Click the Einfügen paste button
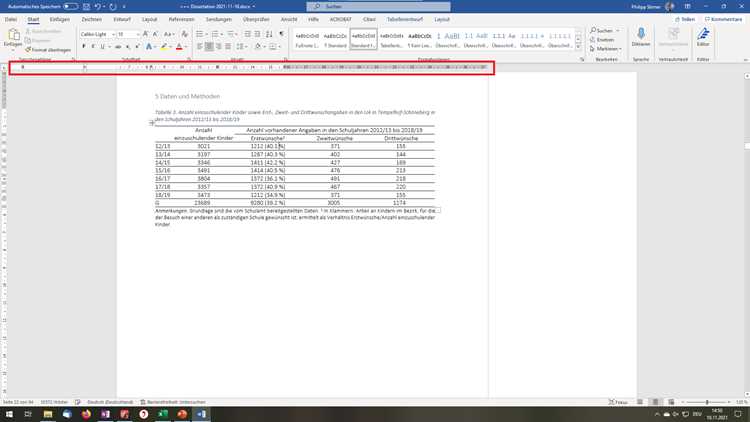Viewport: 750px width, 422px height. [x=13, y=38]
